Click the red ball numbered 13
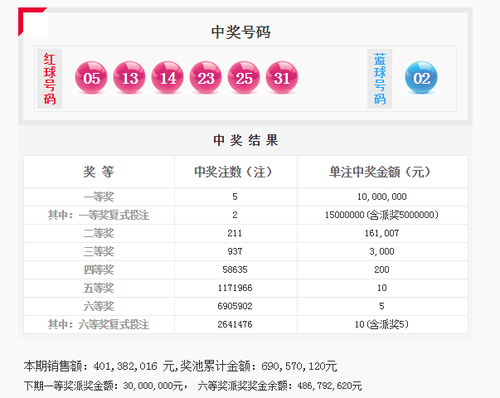This screenshot has width=500, height=398. [129, 77]
